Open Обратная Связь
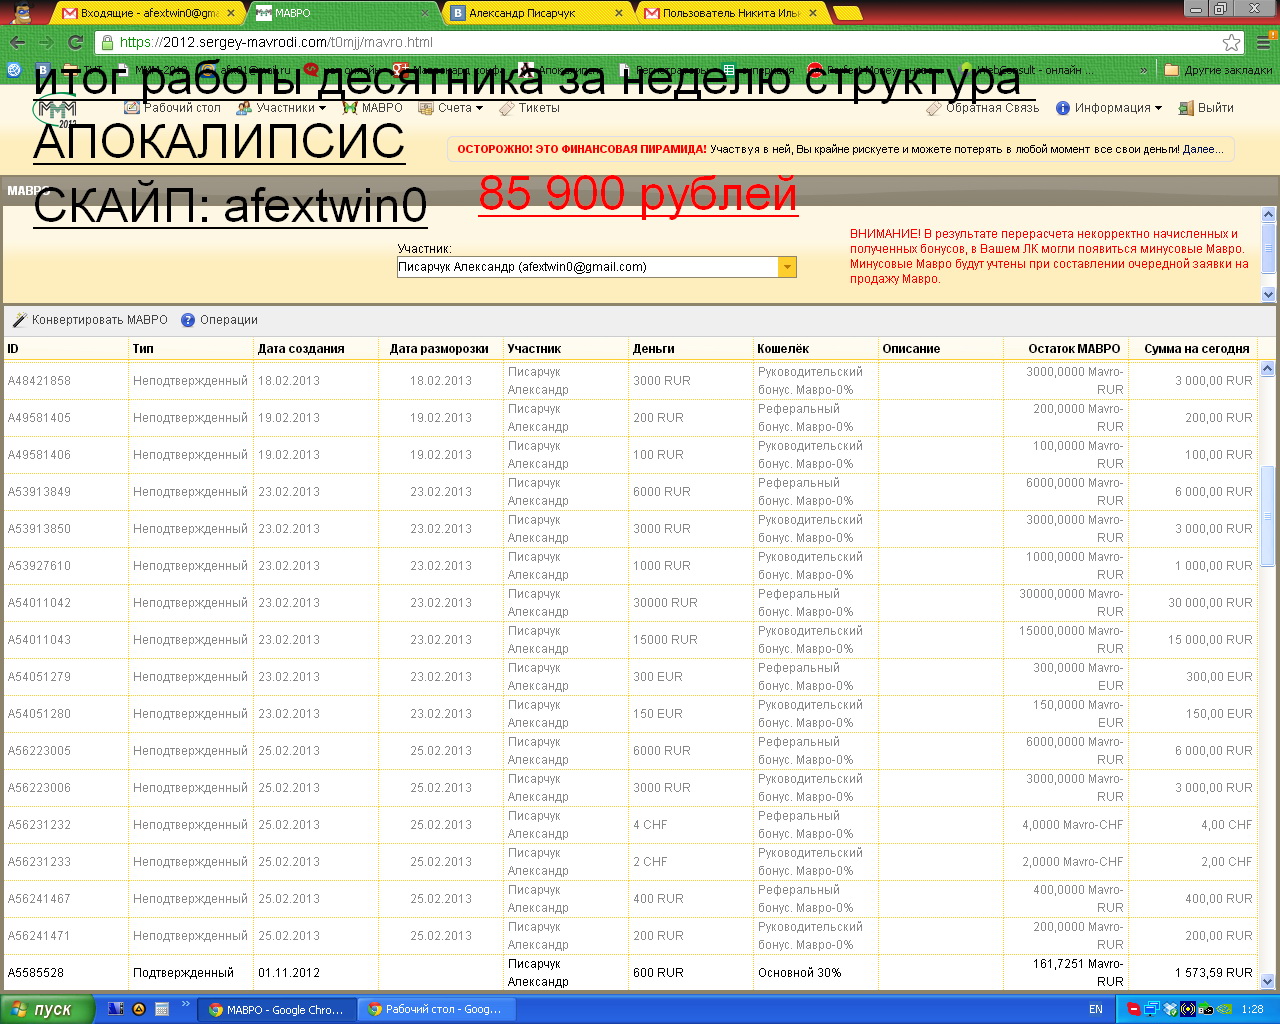The height and width of the screenshot is (1024, 1280). click(x=982, y=108)
